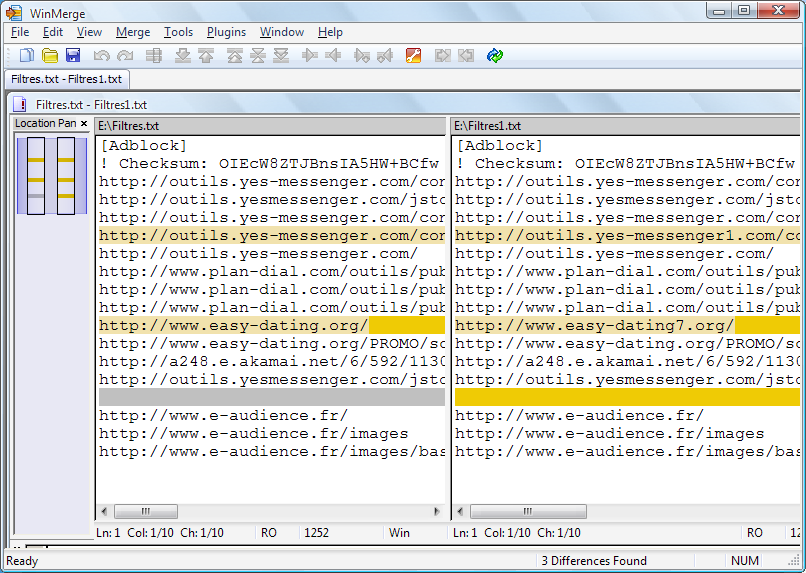Click the All Left copy icon
Screen dimensions: 806x573
(466, 55)
